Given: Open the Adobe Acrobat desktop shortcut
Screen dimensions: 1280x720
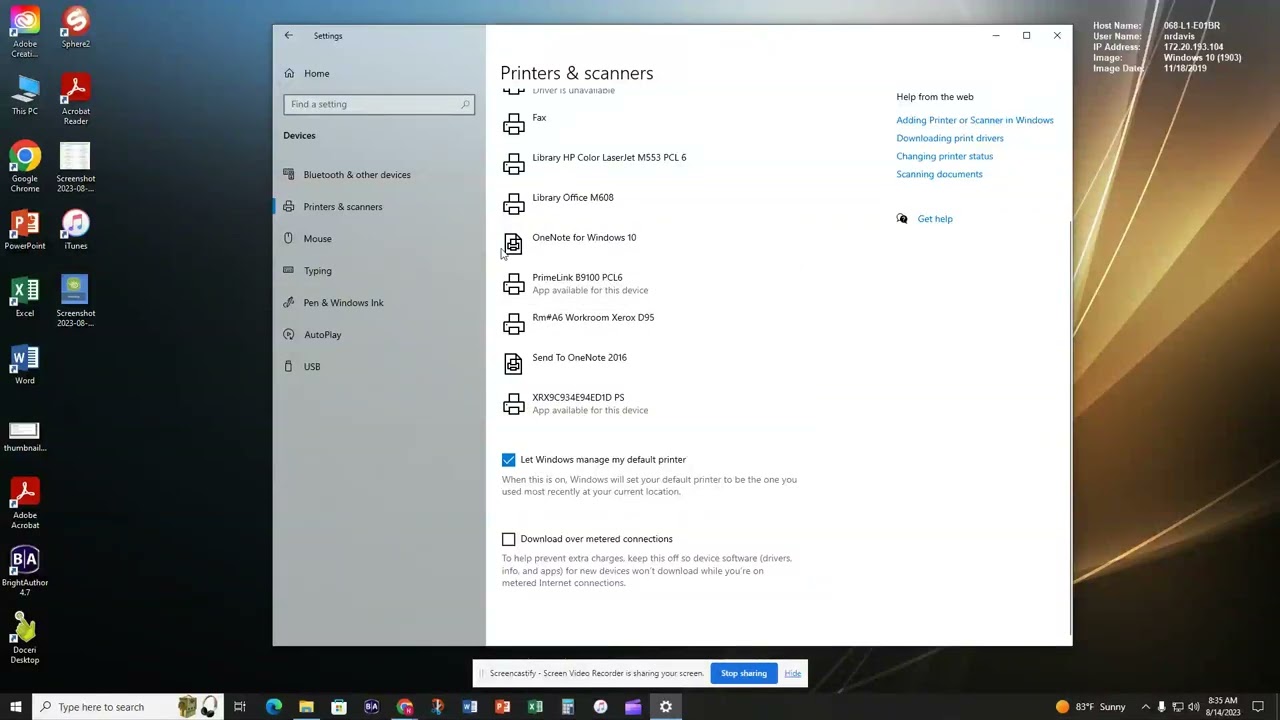Looking at the screenshot, I should (x=25, y=504).
